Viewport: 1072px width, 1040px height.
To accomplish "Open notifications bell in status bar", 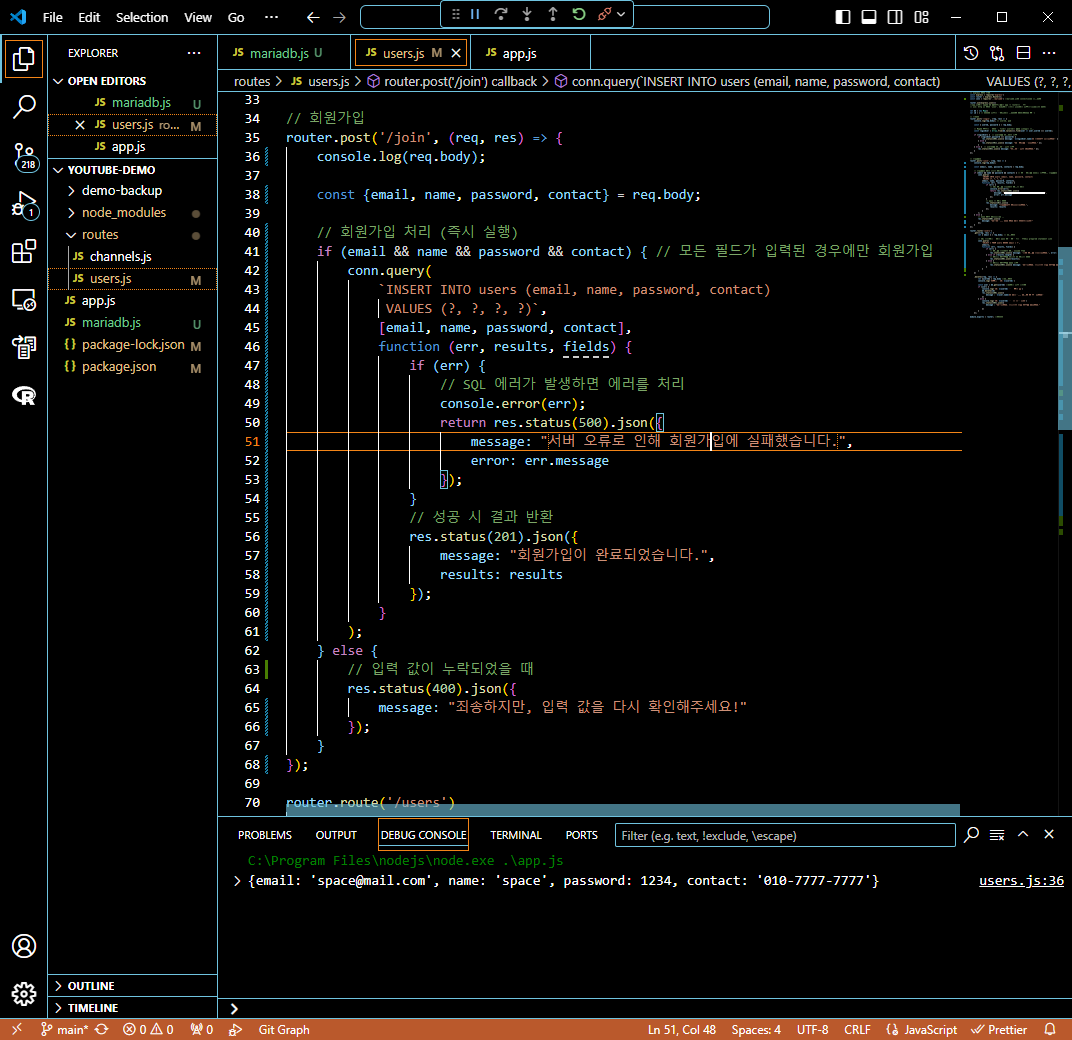I will tap(1050, 1030).
